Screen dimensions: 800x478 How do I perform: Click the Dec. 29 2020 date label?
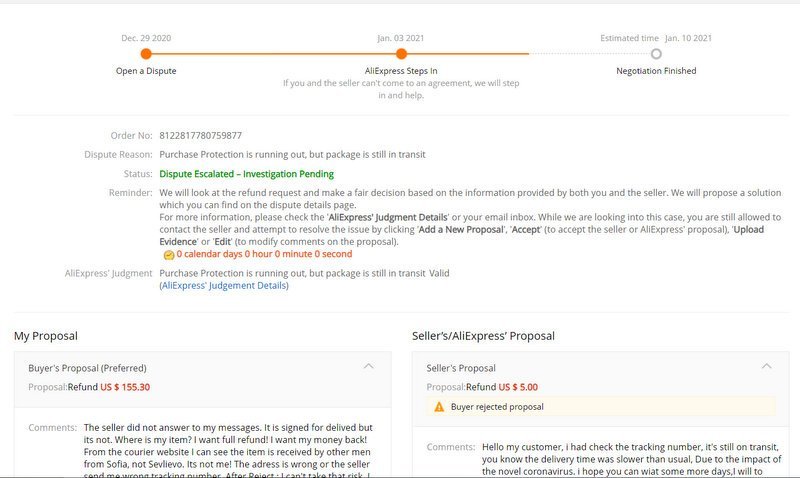point(146,38)
